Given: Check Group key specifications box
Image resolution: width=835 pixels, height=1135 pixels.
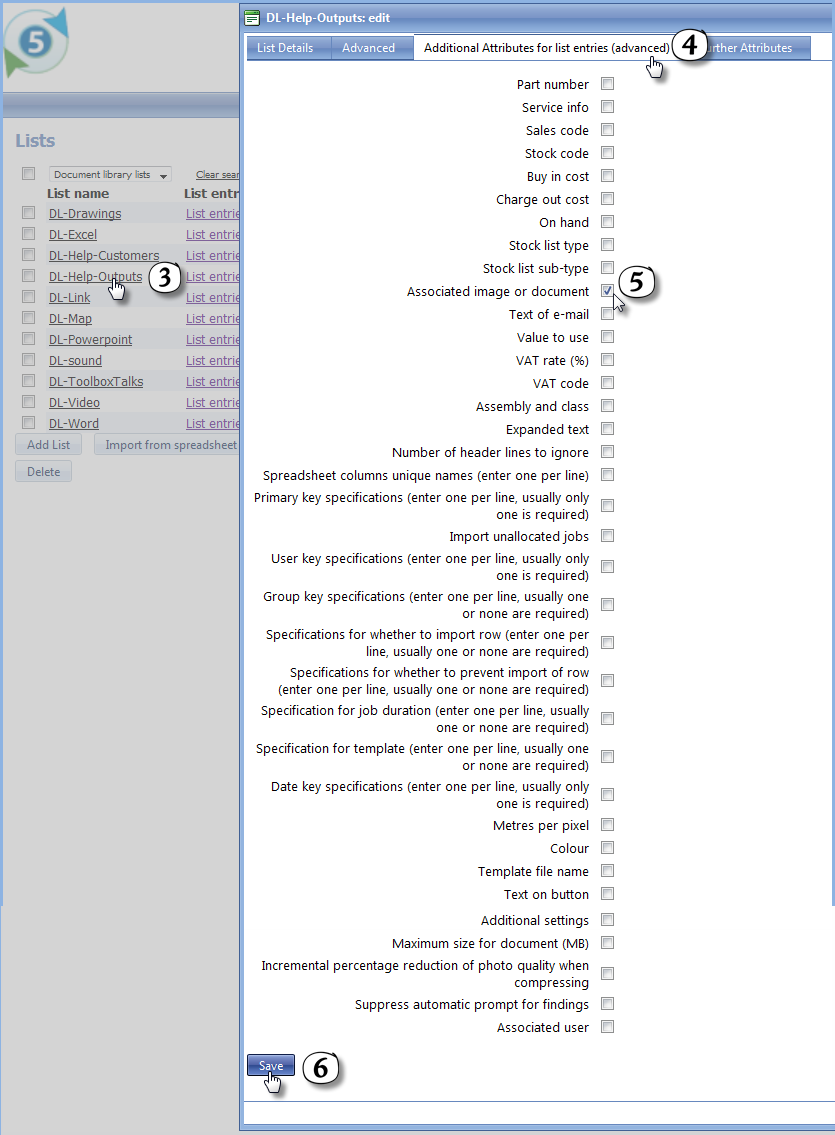Looking at the screenshot, I should click(608, 604).
